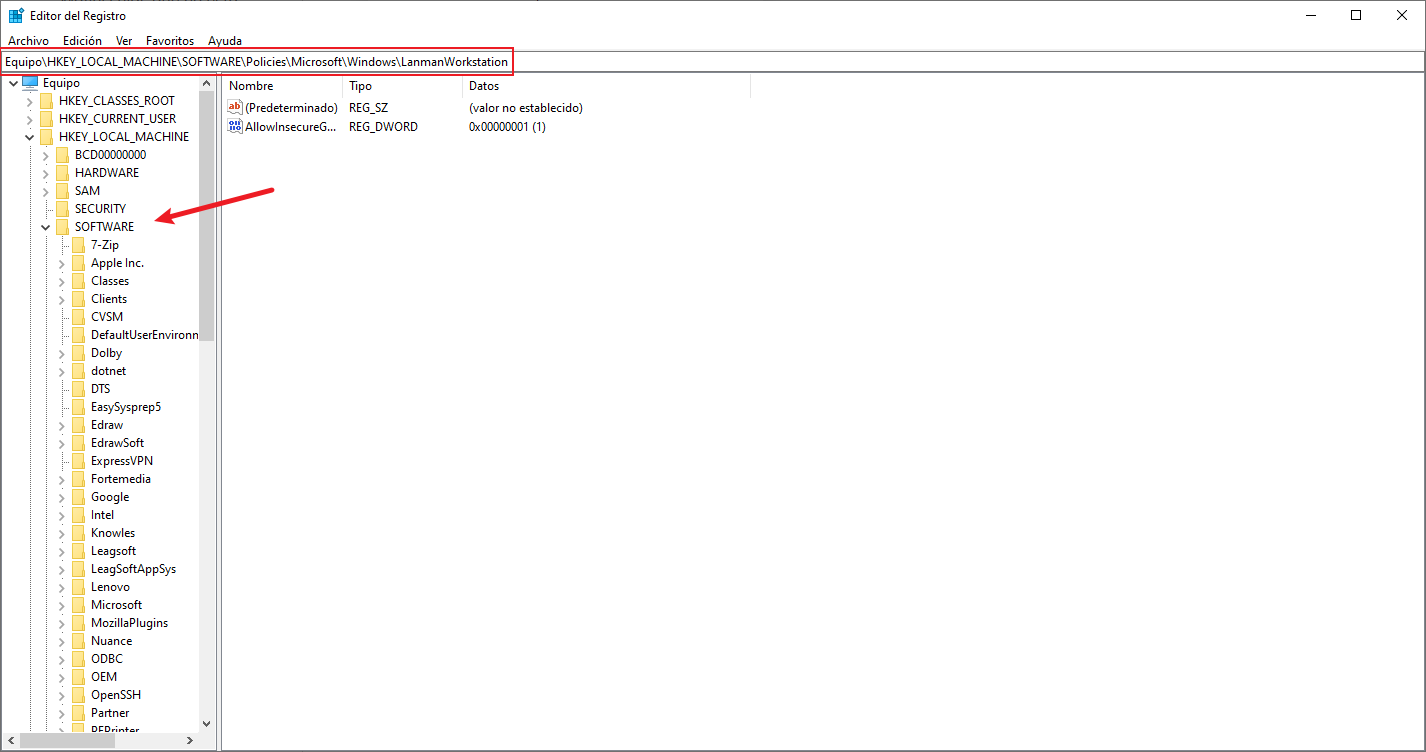Expand the HARDWARE key node

tap(46, 173)
